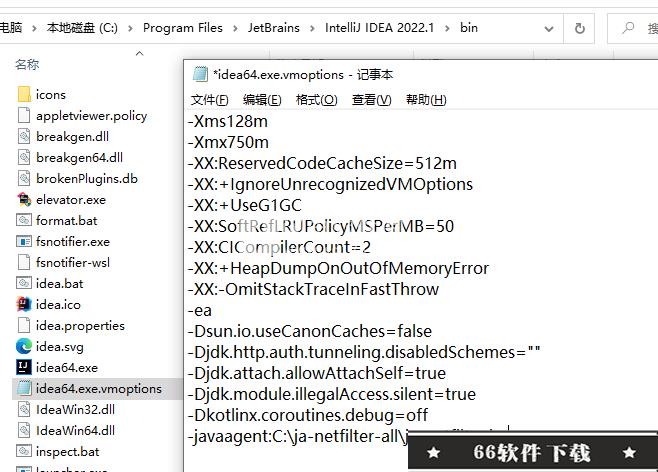This screenshot has height=472, width=658.
Task: Click the idea.properties file icon
Action: (24, 326)
